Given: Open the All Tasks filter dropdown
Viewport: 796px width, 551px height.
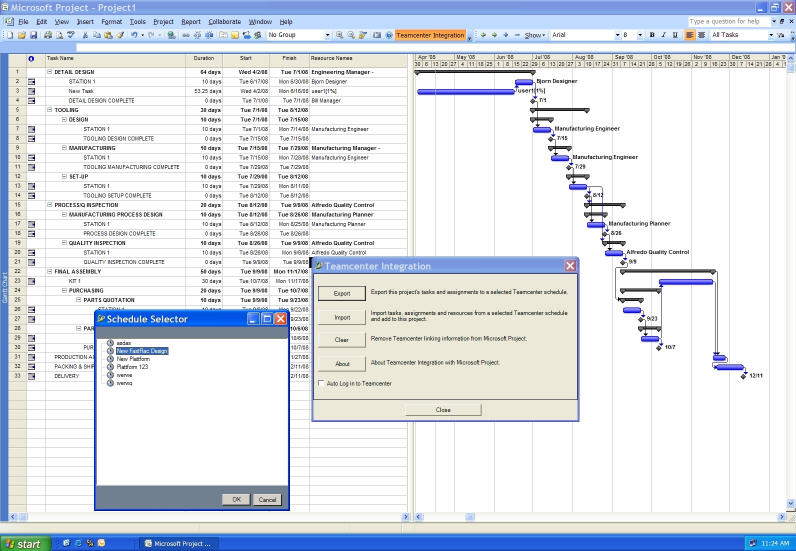Looking at the screenshot, I should click(771, 35).
